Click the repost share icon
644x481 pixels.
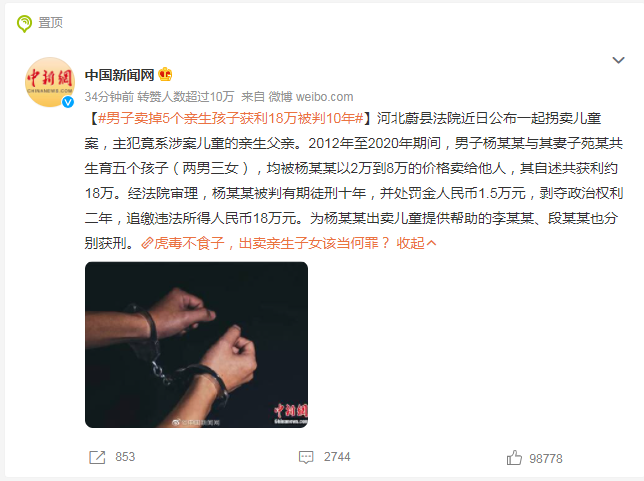click(97, 457)
